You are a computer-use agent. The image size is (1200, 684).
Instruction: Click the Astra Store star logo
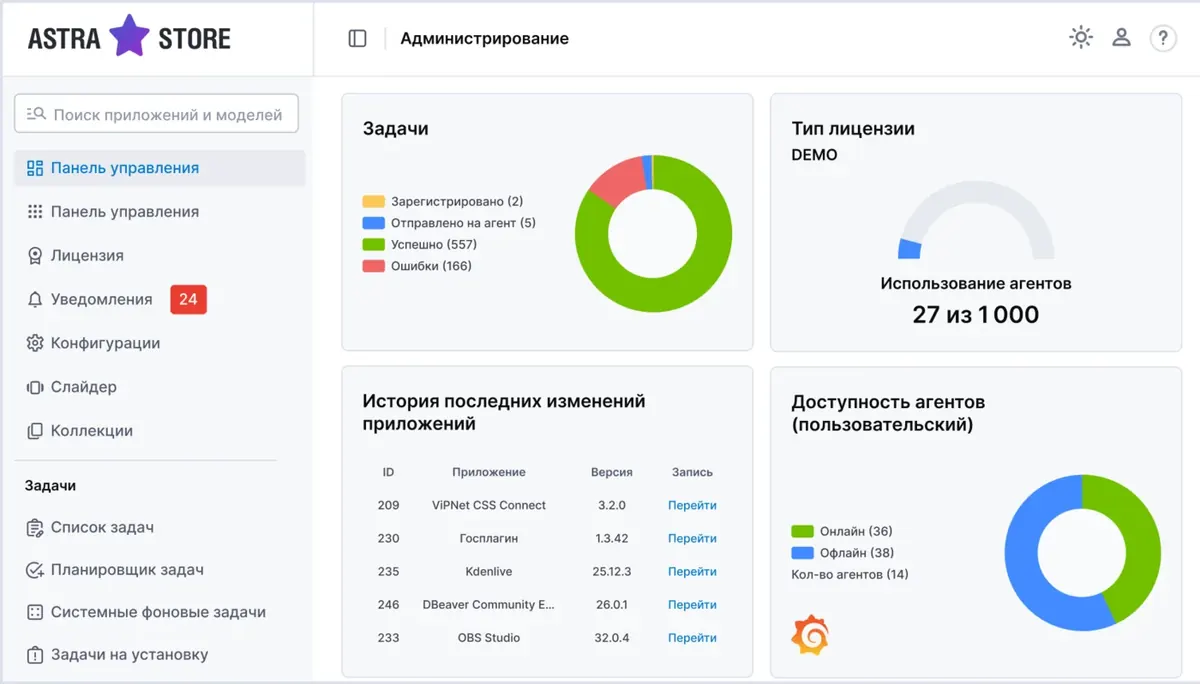point(129,37)
